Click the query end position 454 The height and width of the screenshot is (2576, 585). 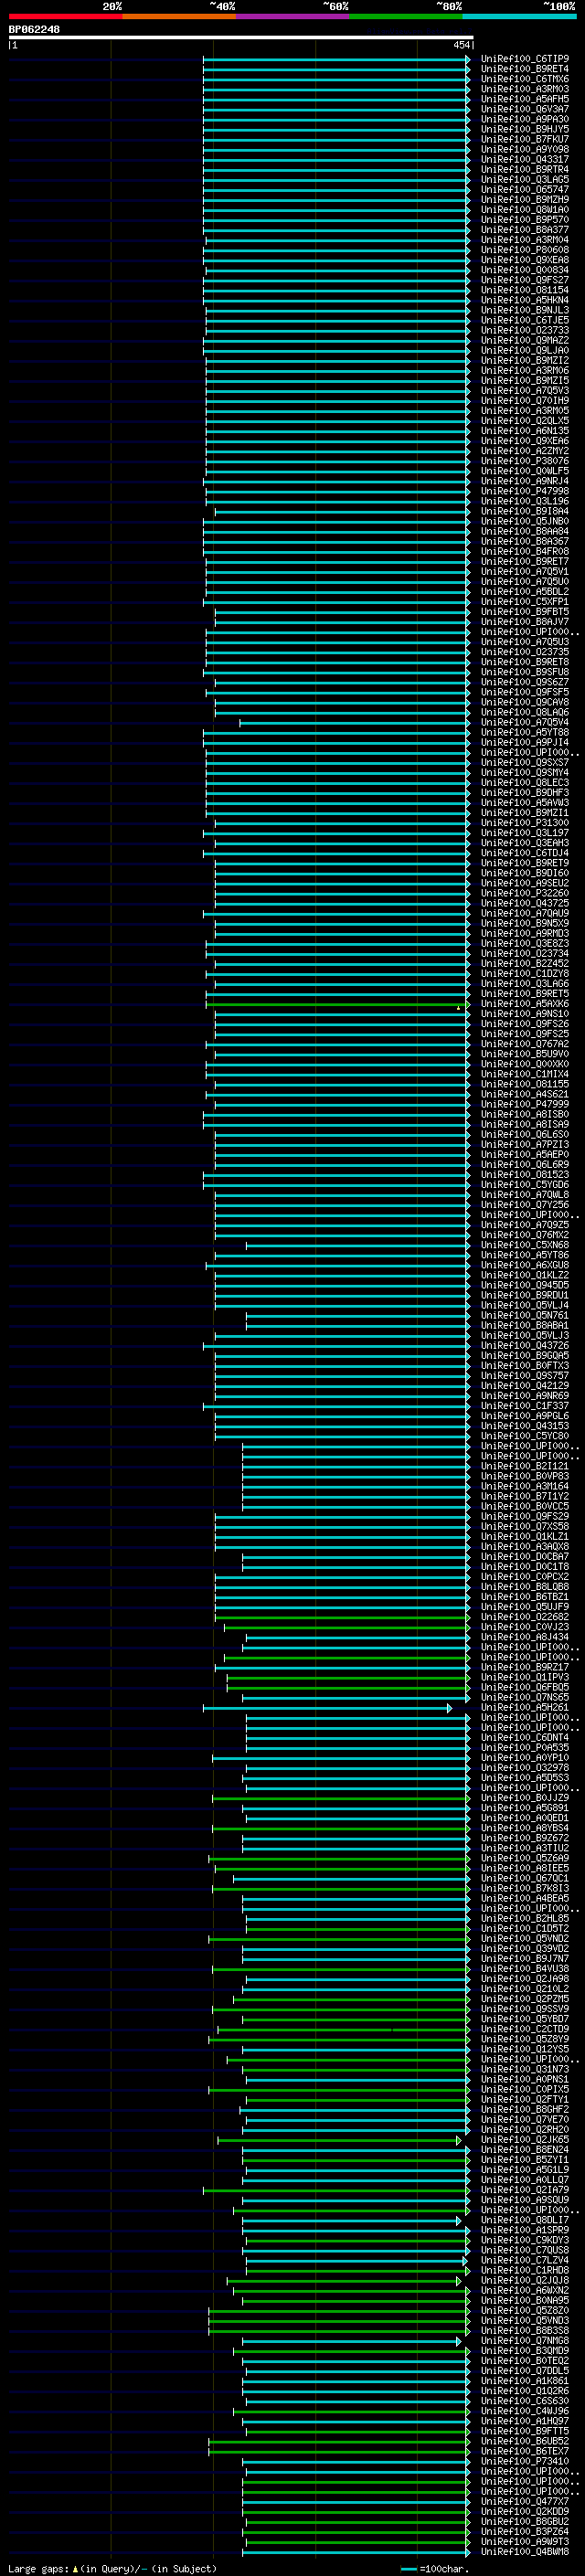tap(461, 45)
